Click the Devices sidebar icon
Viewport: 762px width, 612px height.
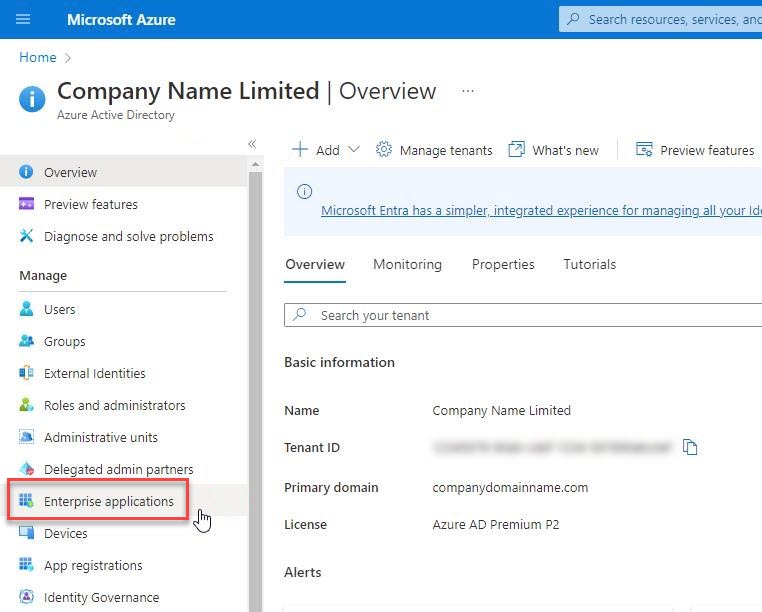[26, 532]
